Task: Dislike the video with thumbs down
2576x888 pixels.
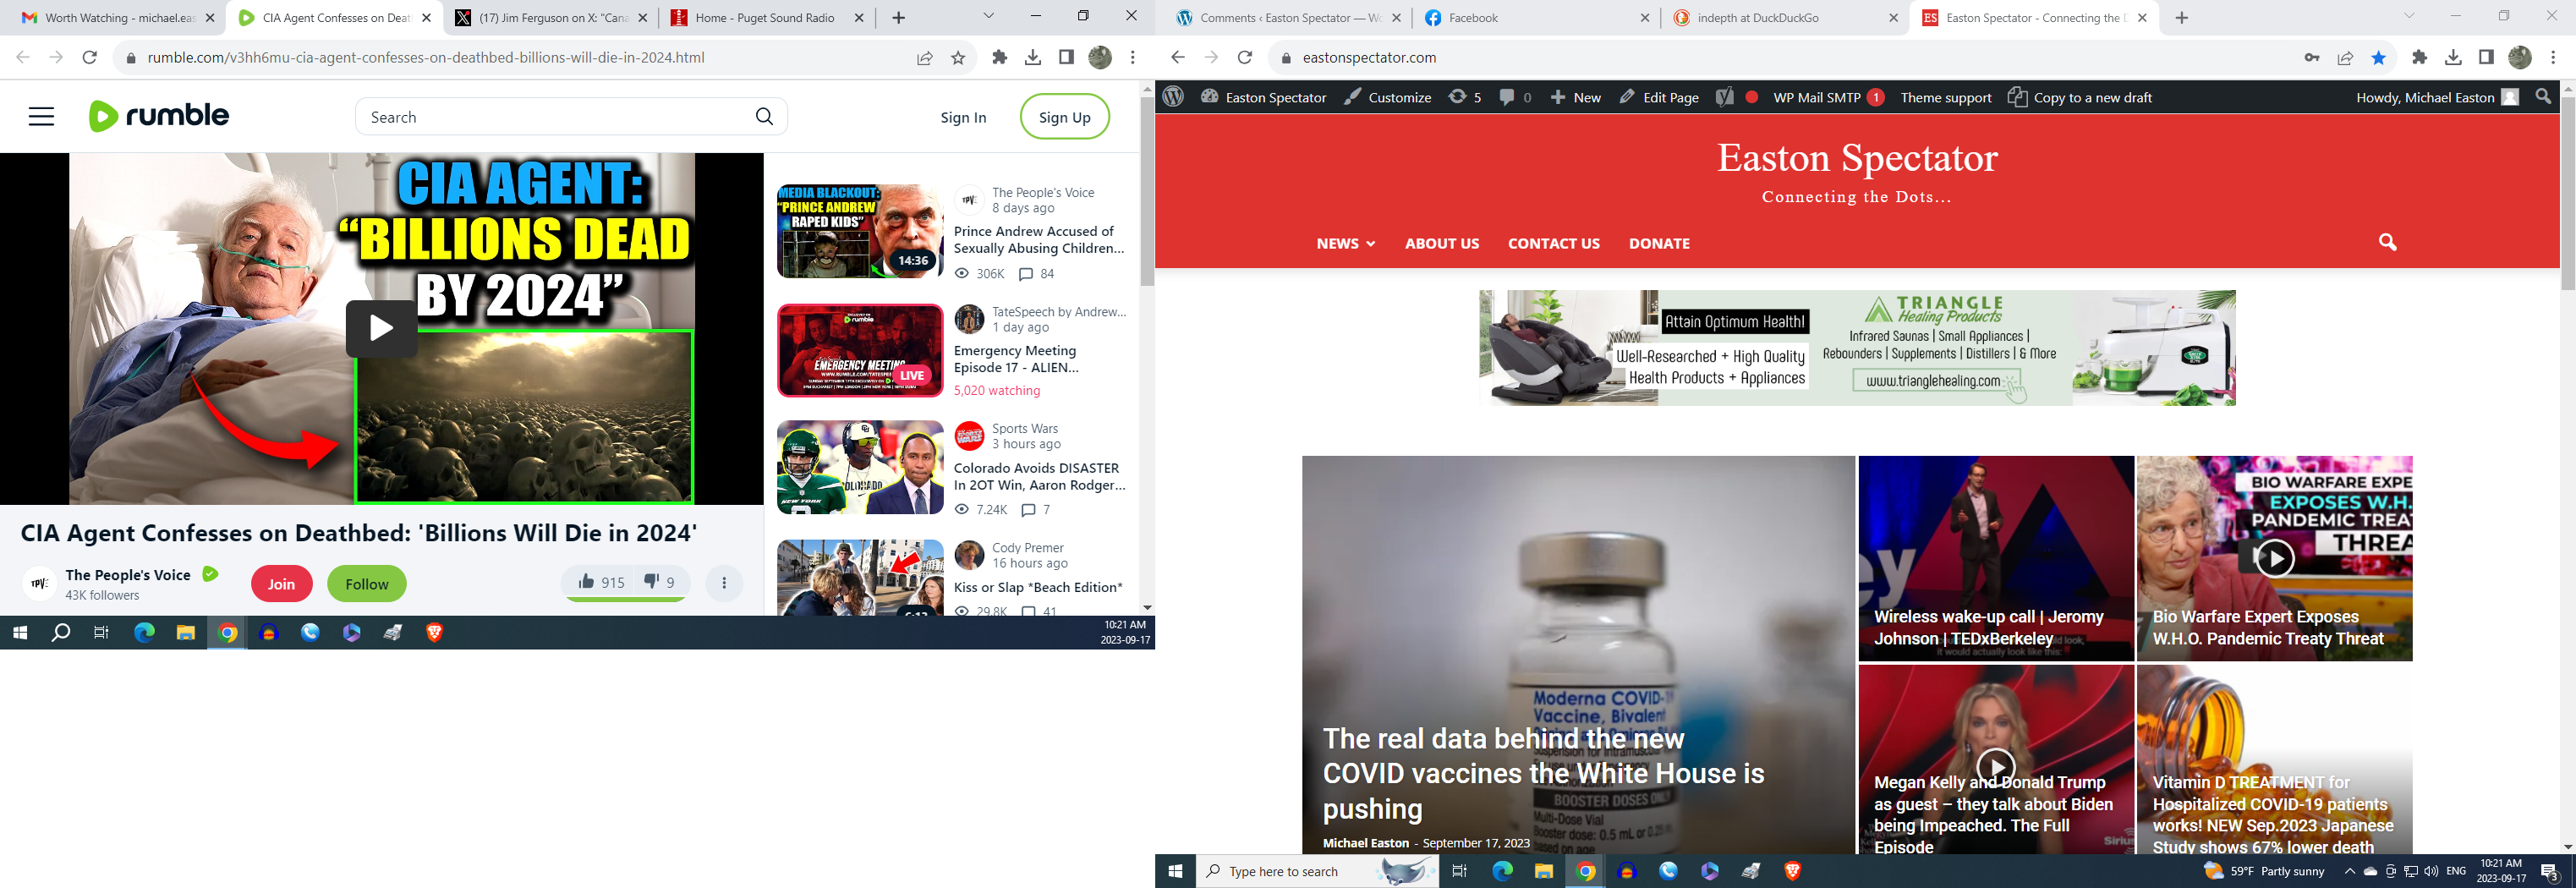Action: (659, 583)
